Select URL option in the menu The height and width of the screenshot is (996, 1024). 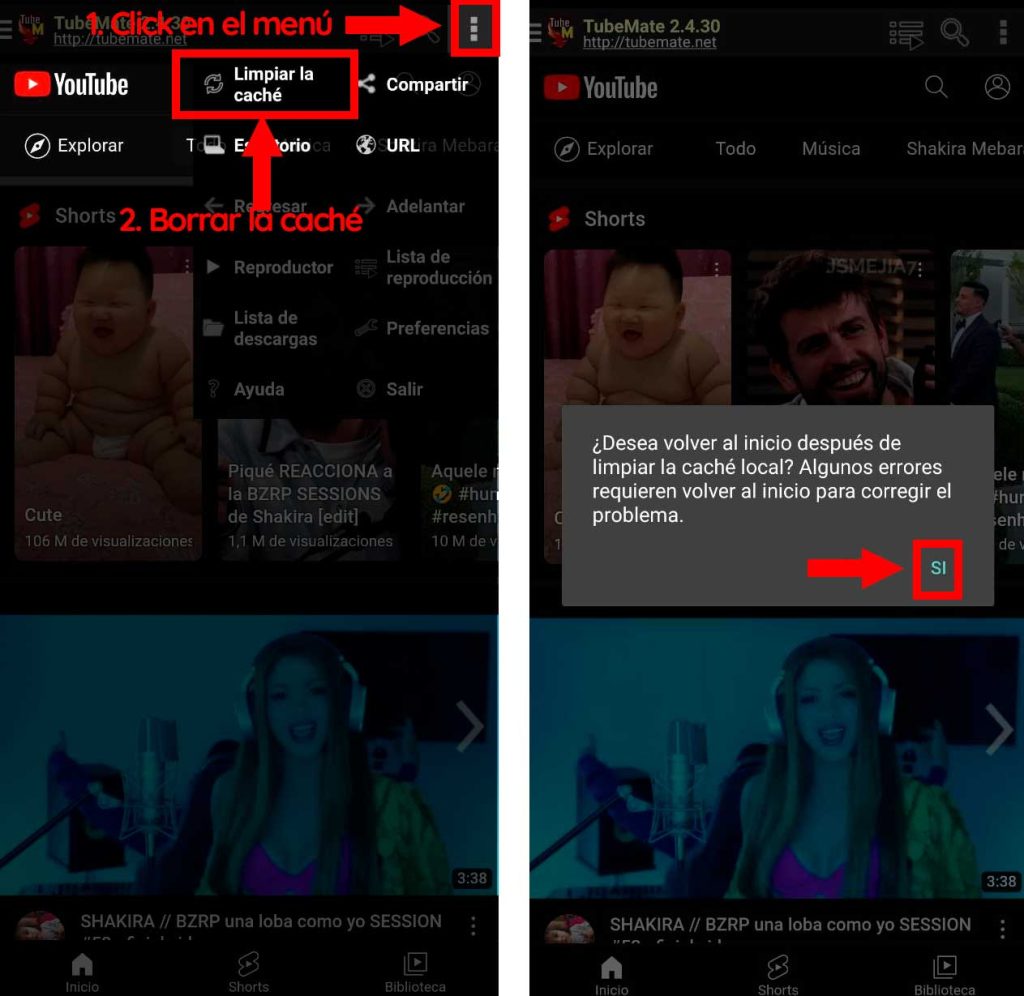389,145
